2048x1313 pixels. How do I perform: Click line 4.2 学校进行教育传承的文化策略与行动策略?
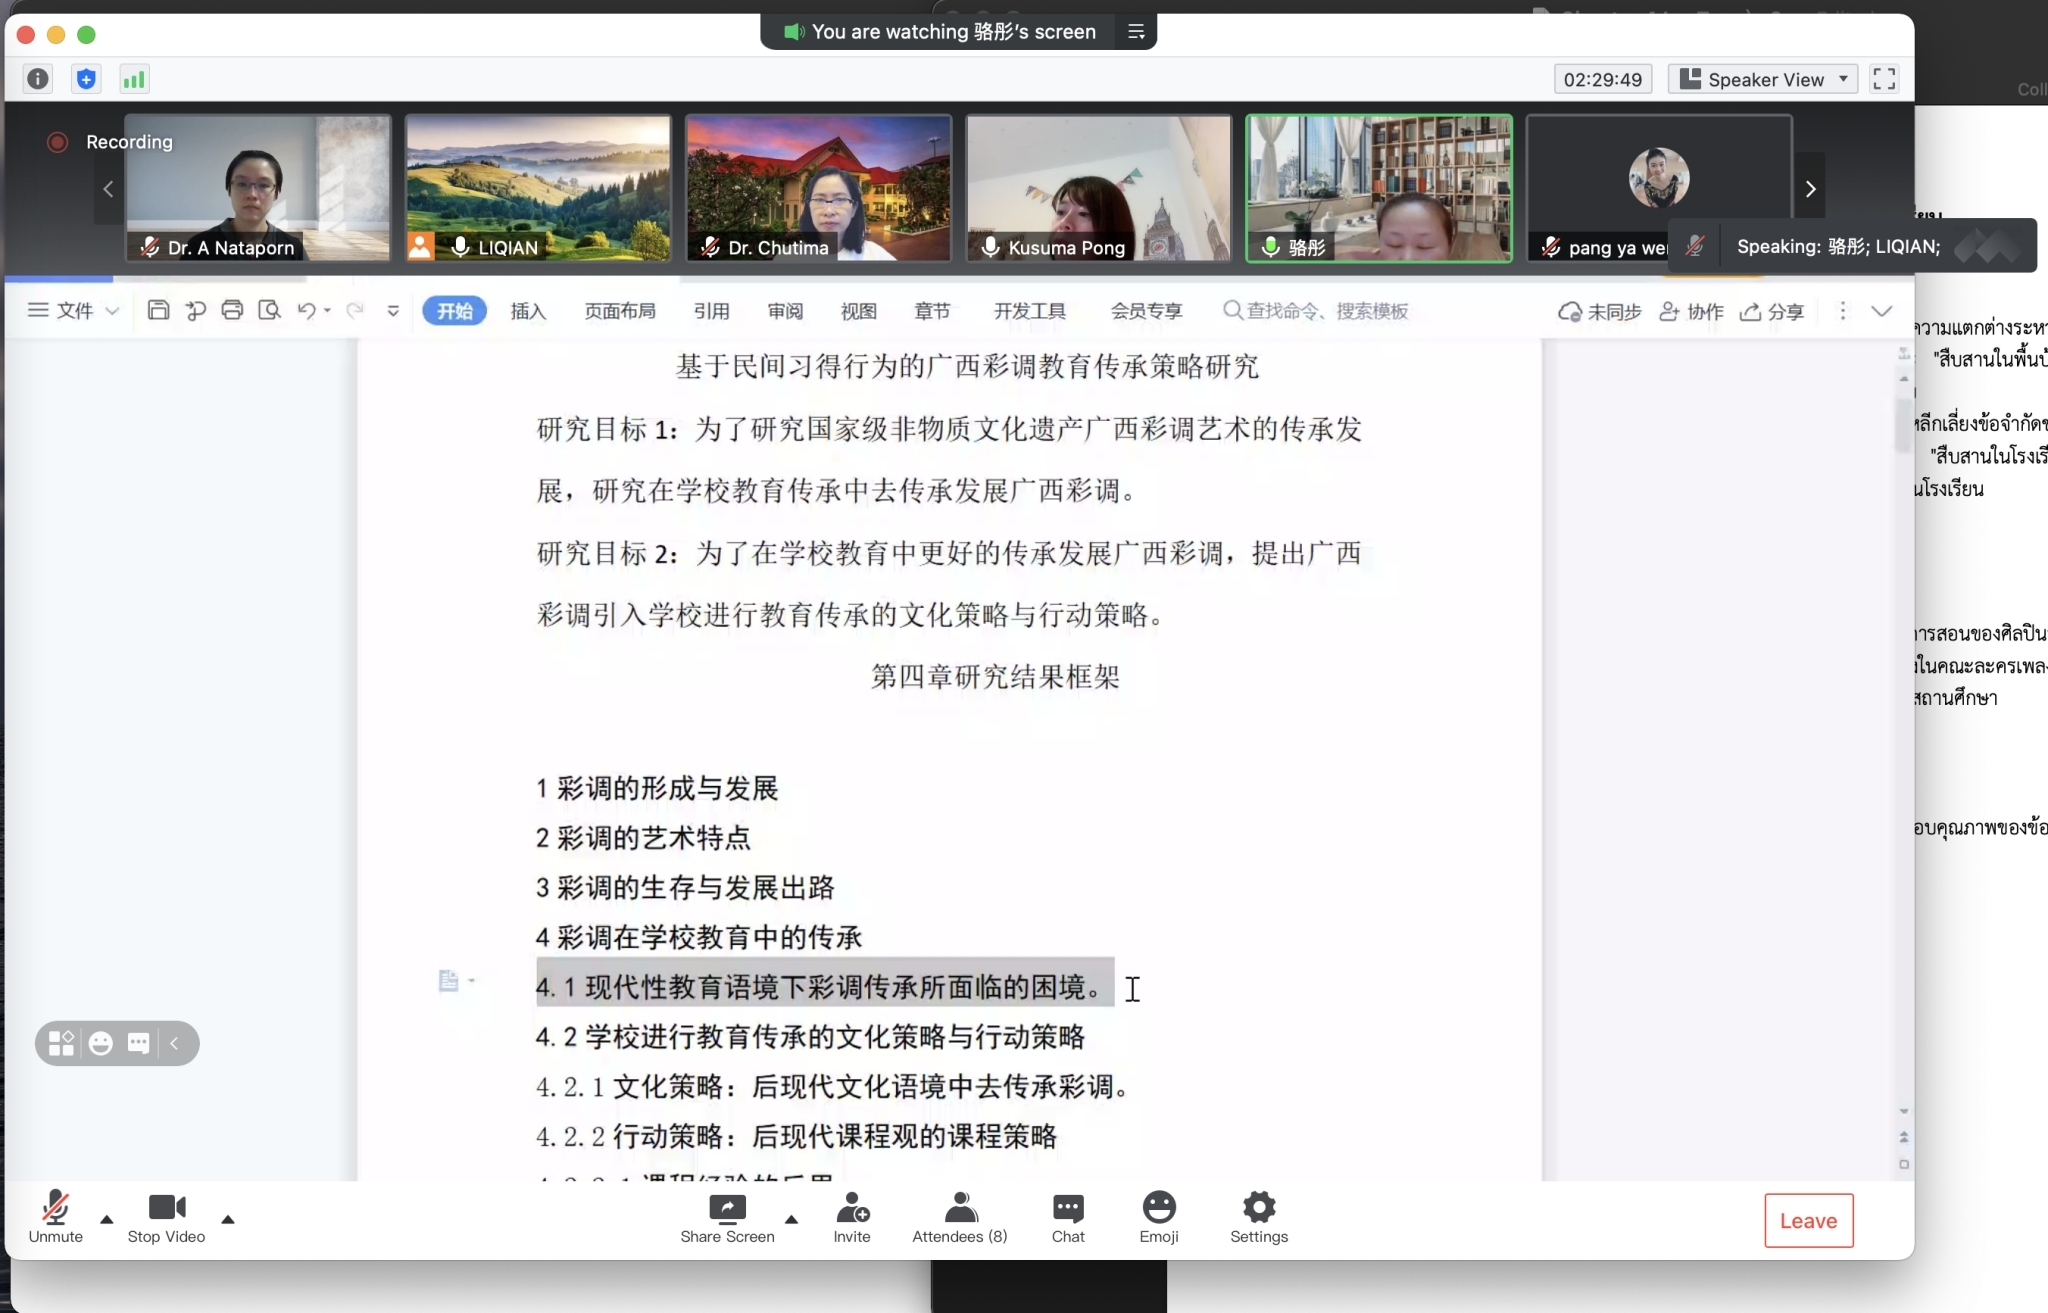pos(810,1037)
